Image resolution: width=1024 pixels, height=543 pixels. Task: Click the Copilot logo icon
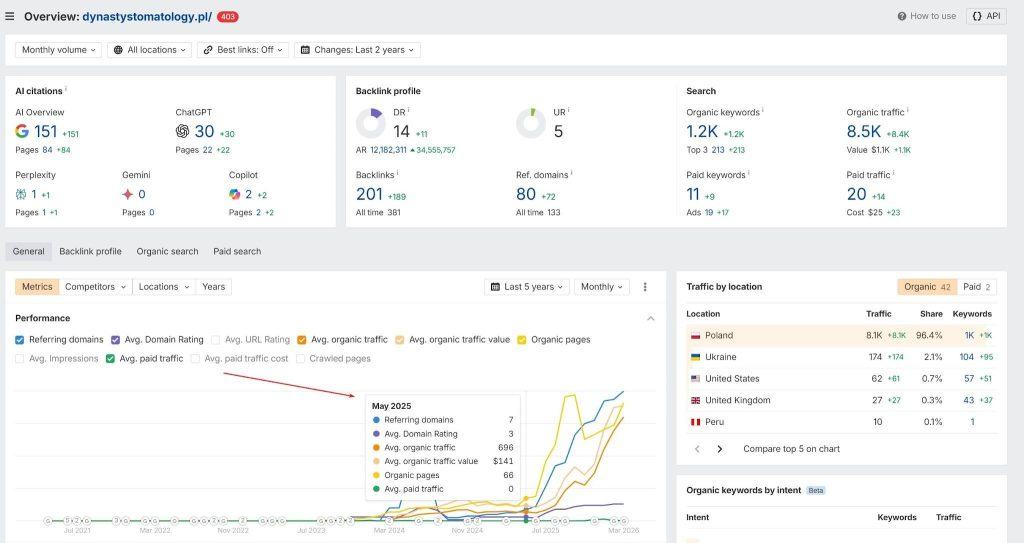tap(234, 194)
